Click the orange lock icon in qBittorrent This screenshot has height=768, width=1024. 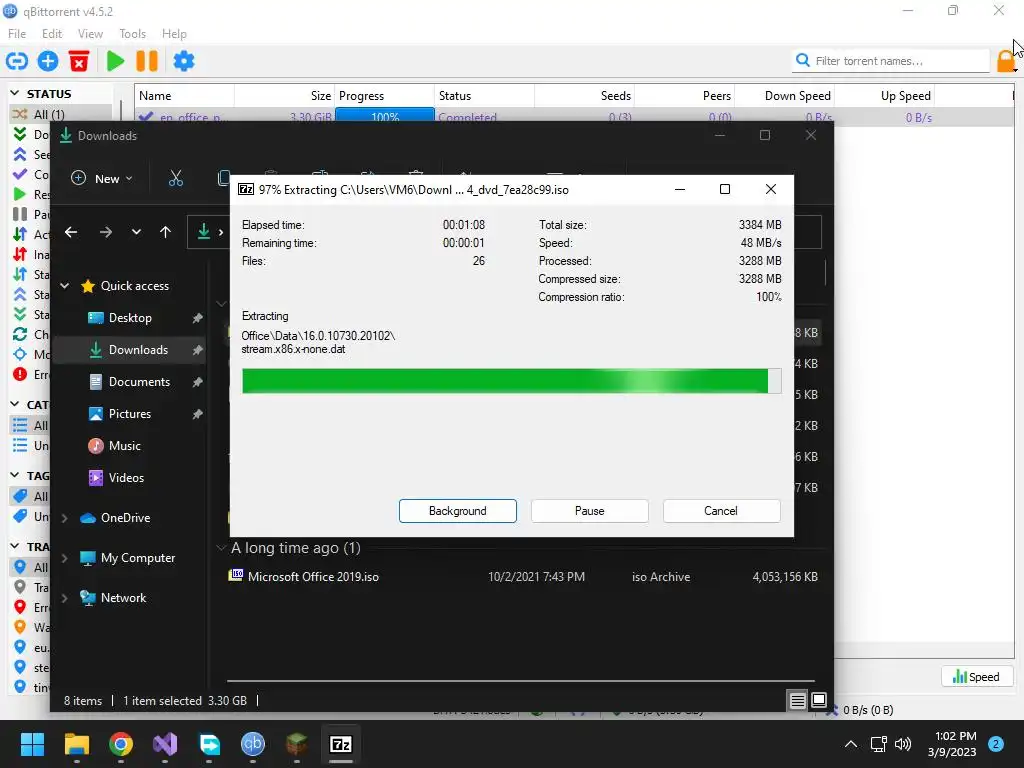(x=1005, y=61)
